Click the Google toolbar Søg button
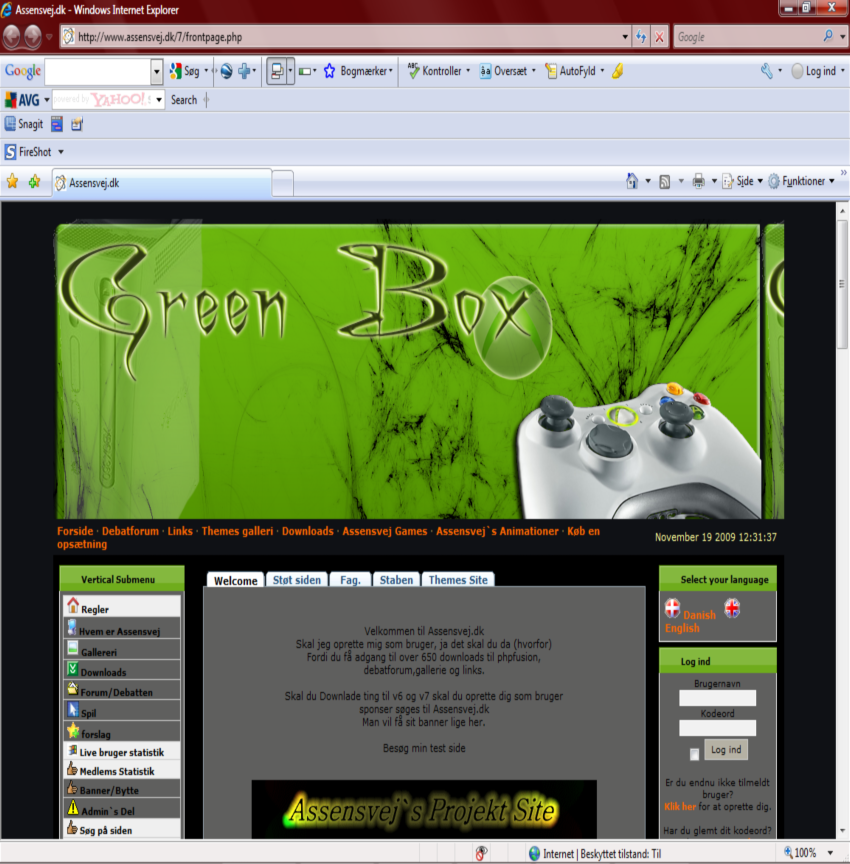Screen dimensions: 850x864 coord(185,71)
